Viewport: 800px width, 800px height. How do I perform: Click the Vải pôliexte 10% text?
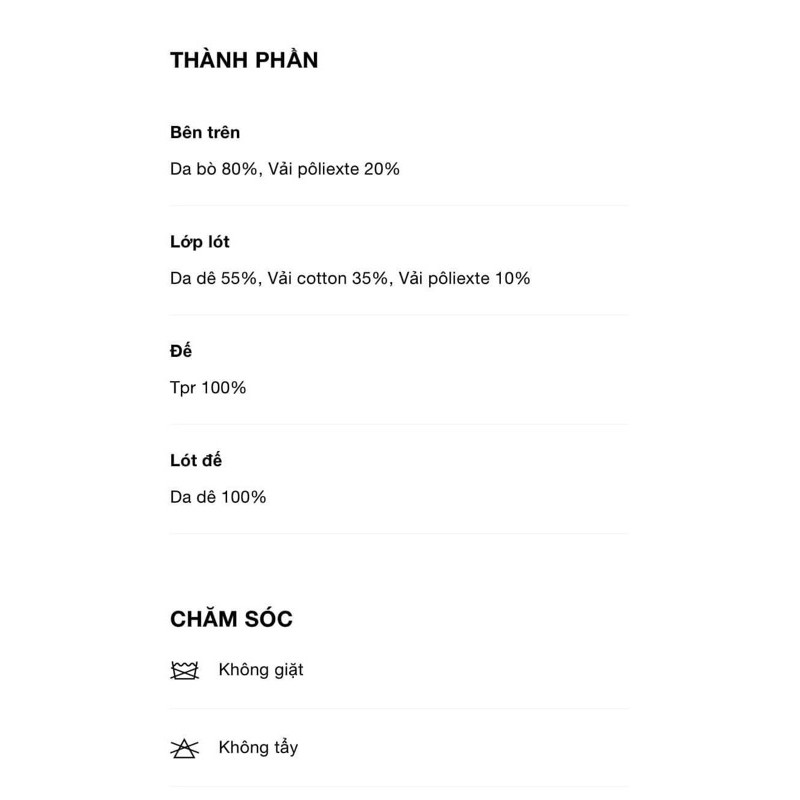(464, 278)
